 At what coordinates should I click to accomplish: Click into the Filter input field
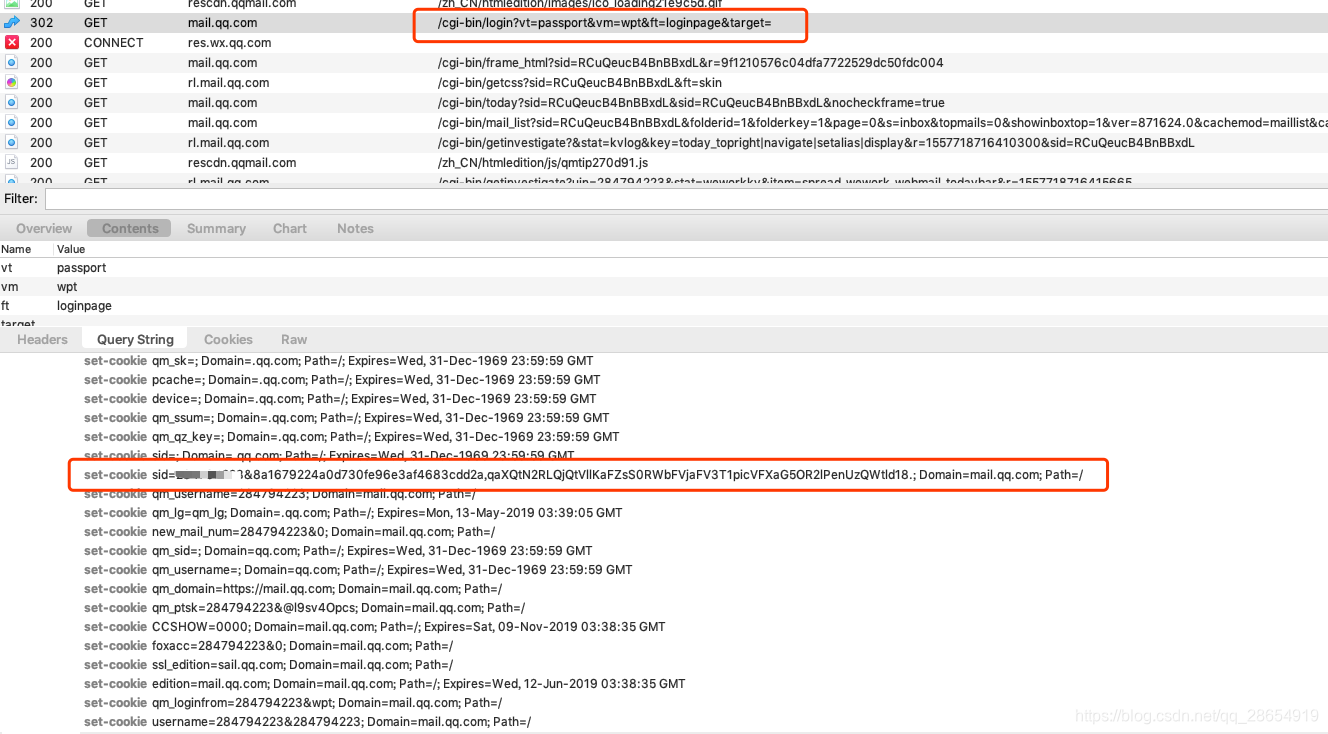click(686, 199)
